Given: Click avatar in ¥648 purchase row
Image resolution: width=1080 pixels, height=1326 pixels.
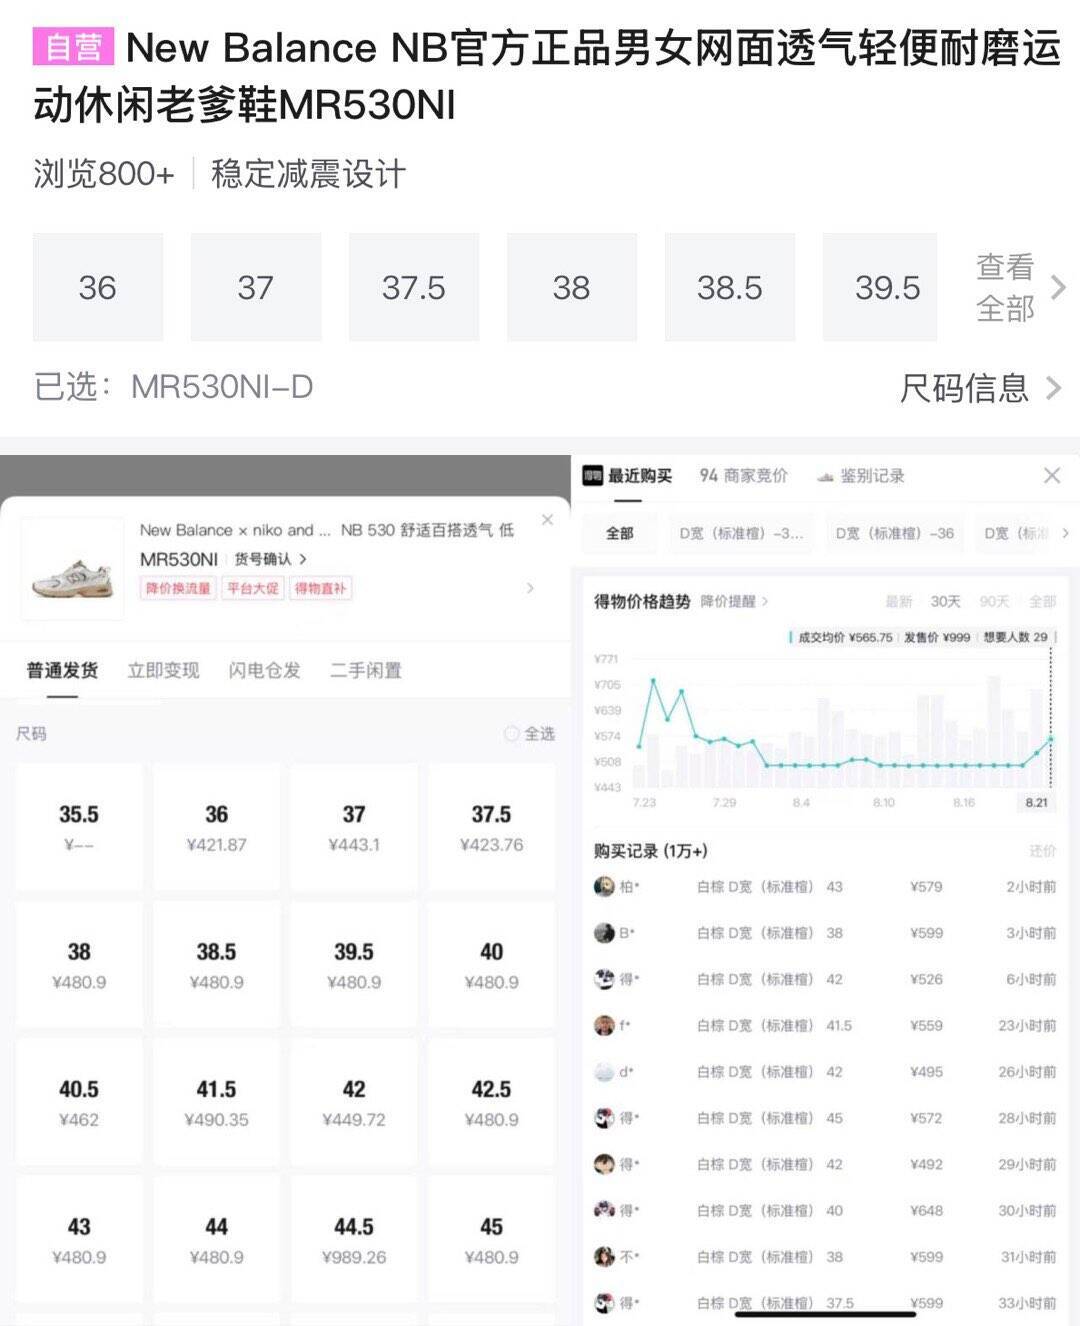Looking at the screenshot, I should click(604, 1210).
